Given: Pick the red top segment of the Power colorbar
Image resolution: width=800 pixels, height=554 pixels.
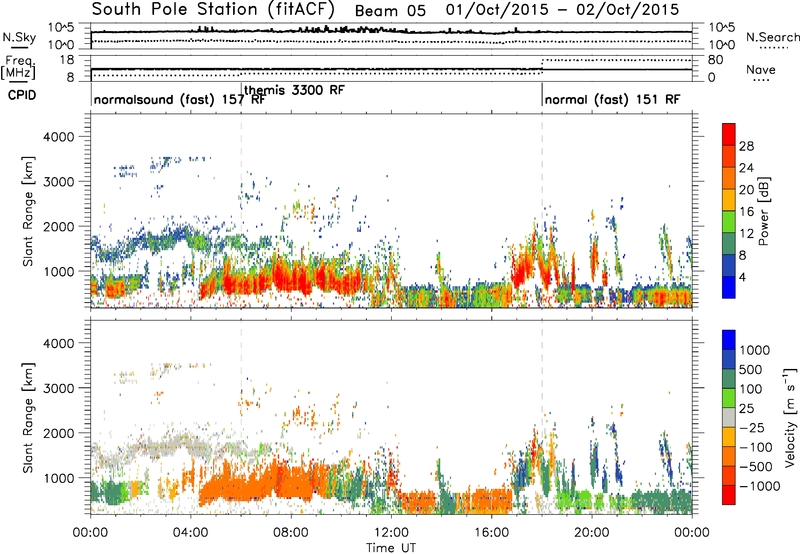Looking at the screenshot, I should click(x=729, y=135).
